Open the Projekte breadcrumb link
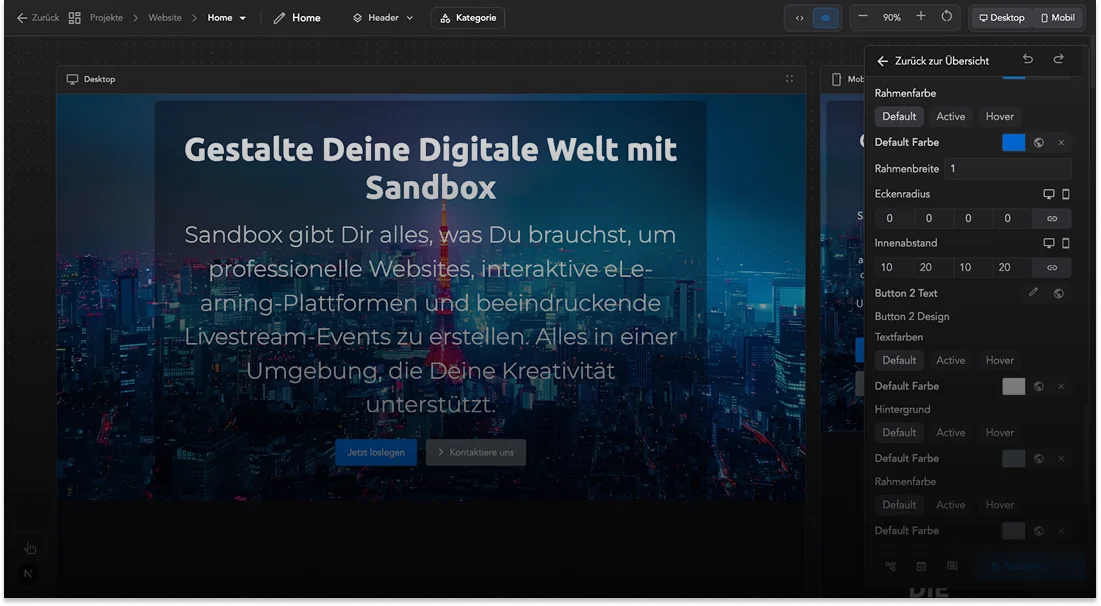This screenshot has width=1101, height=606. click(x=106, y=18)
